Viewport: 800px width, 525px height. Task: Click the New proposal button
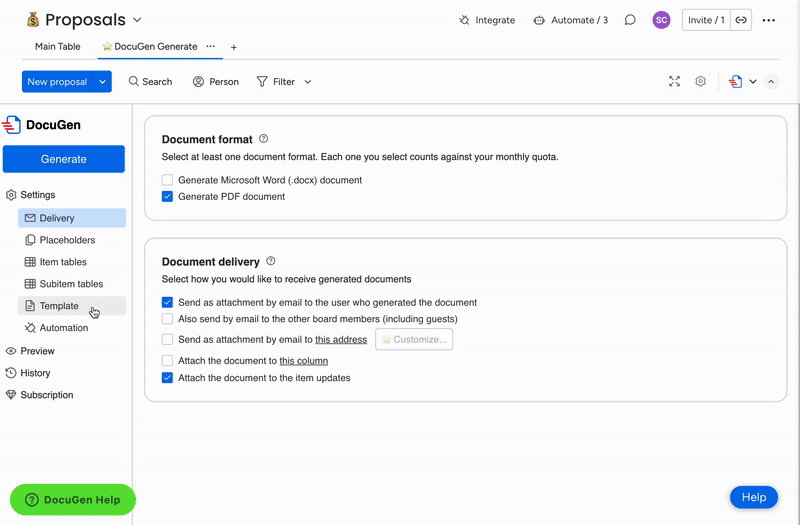(57, 82)
